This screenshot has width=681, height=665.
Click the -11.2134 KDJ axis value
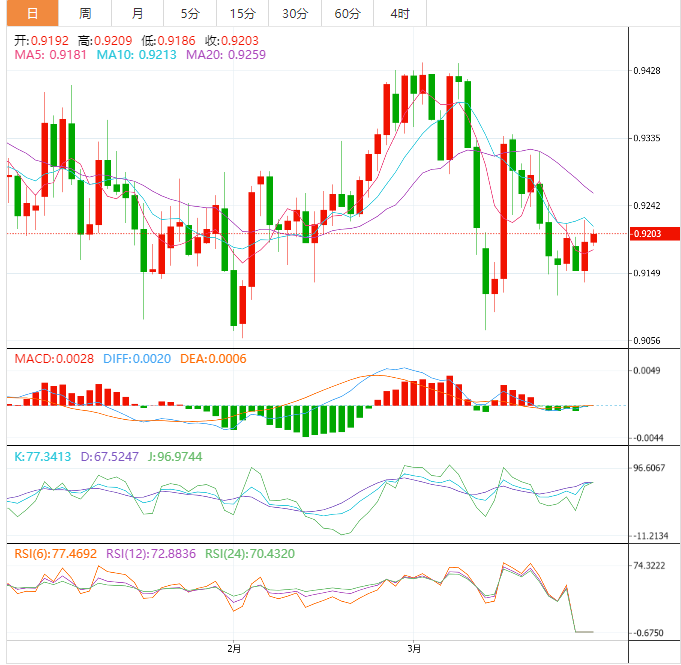(650, 536)
